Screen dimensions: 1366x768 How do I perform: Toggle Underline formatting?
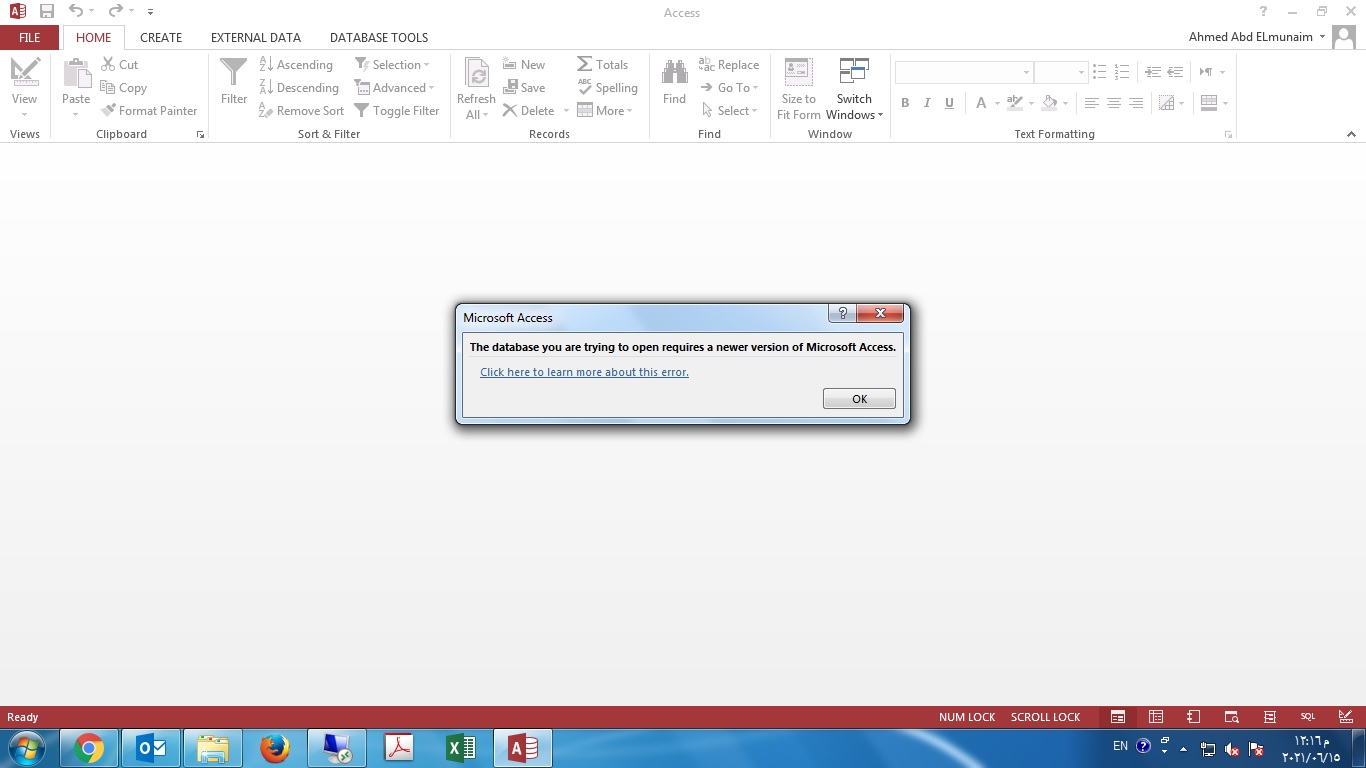pyautogui.click(x=949, y=103)
